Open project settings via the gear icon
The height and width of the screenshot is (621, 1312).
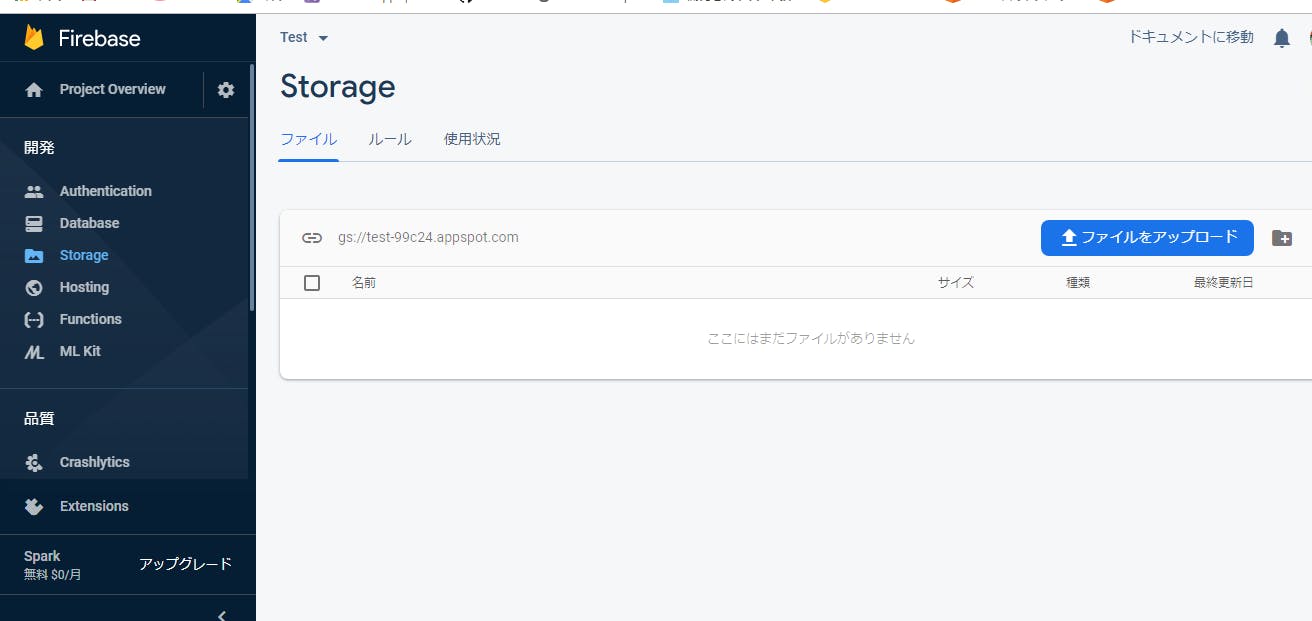(x=225, y=89)
